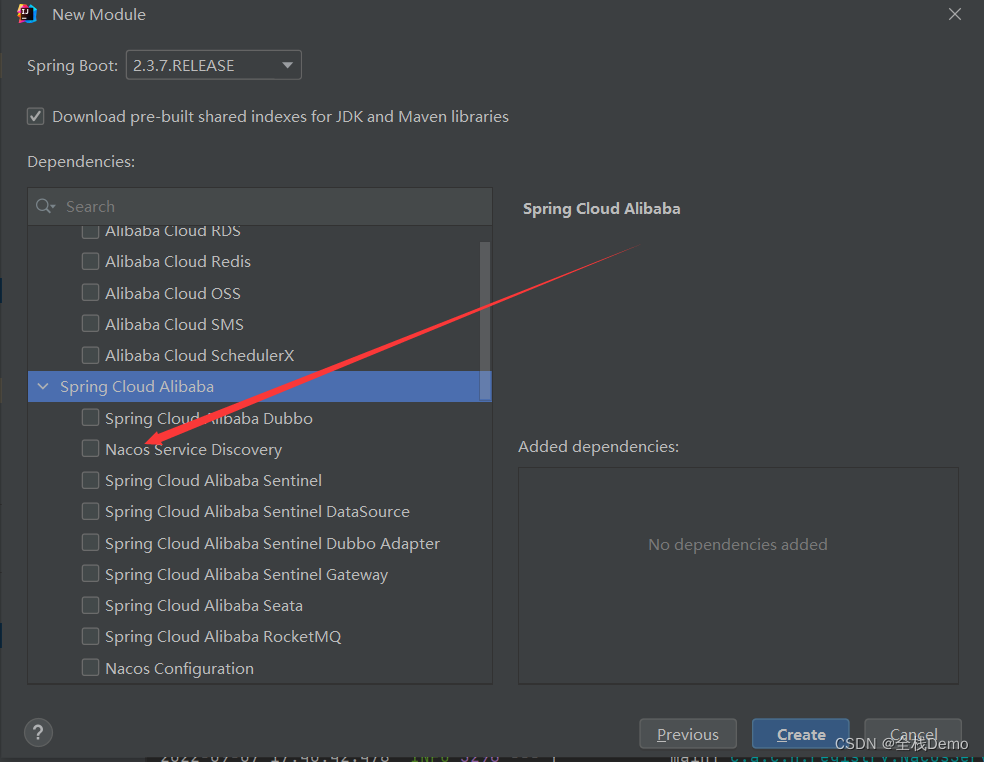Check Alibaba Cloud SchedulerX checkbox
The width and height of the screenshot is (984, 762).
(x=90, y=355)
